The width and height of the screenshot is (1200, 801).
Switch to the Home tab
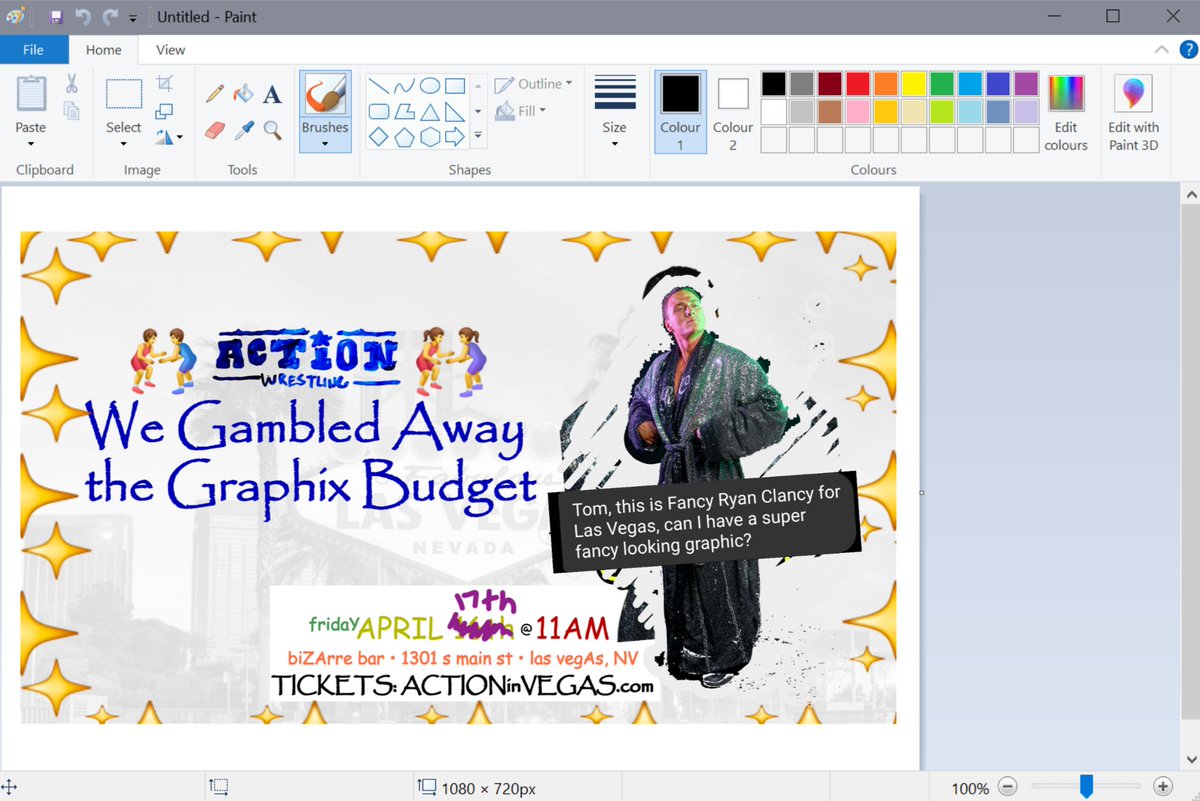(103, 49)
